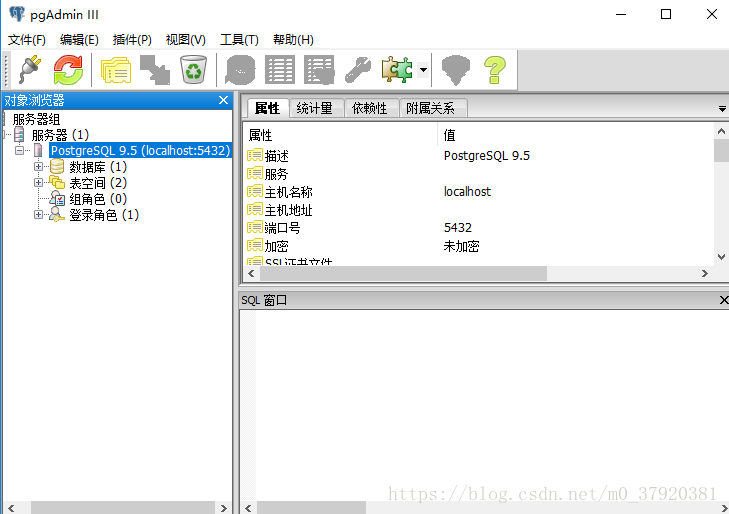Click the pgAdmin elephant title bar icon
729x514 pixels.
(x=17, y=14)
